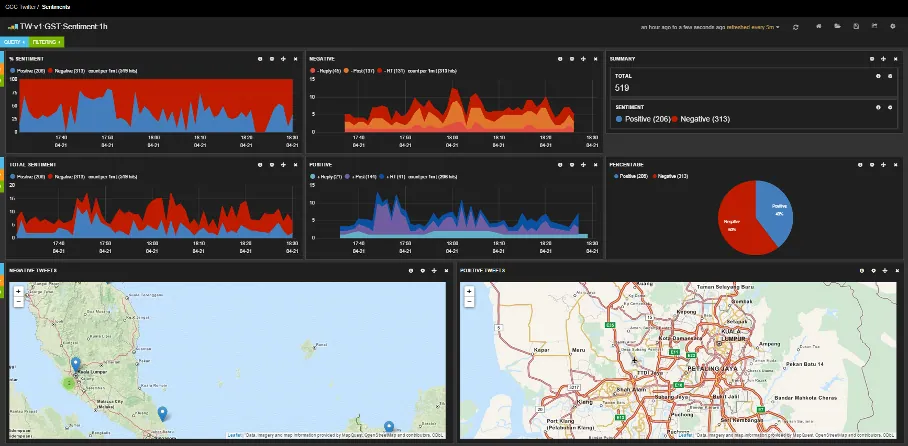Click blue Positive color dot in Percentage legend
The width and height of the screenshot is (908, 446).
(x=616, y=176)
